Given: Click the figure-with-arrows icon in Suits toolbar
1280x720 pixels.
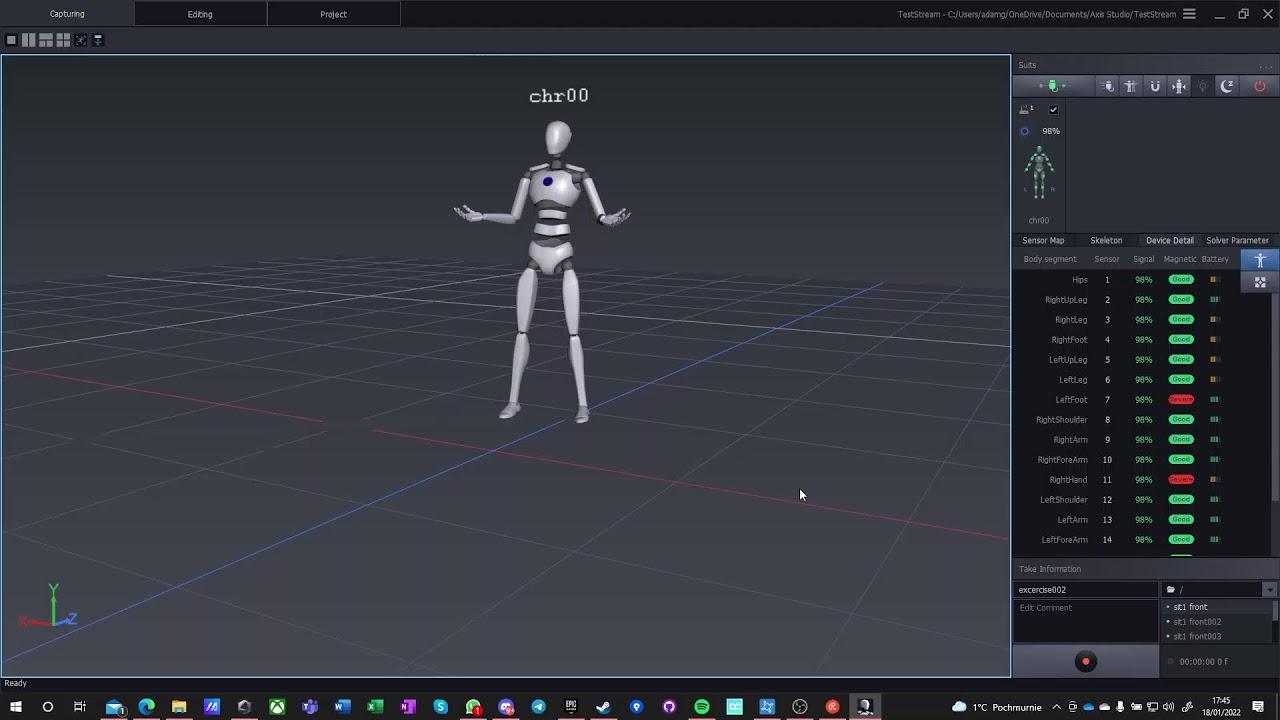Looking at the screenshot, I should pyautogui.click(x=1179, y=86).
